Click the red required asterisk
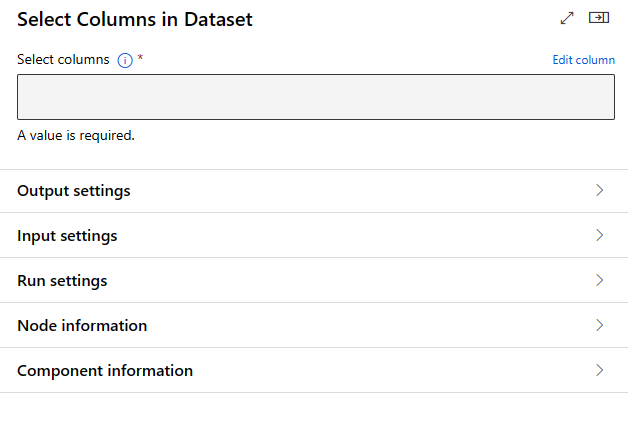Image resolution: width=628 pixels, height=434 pixels. pyautogui.click(x=140, y=59)
